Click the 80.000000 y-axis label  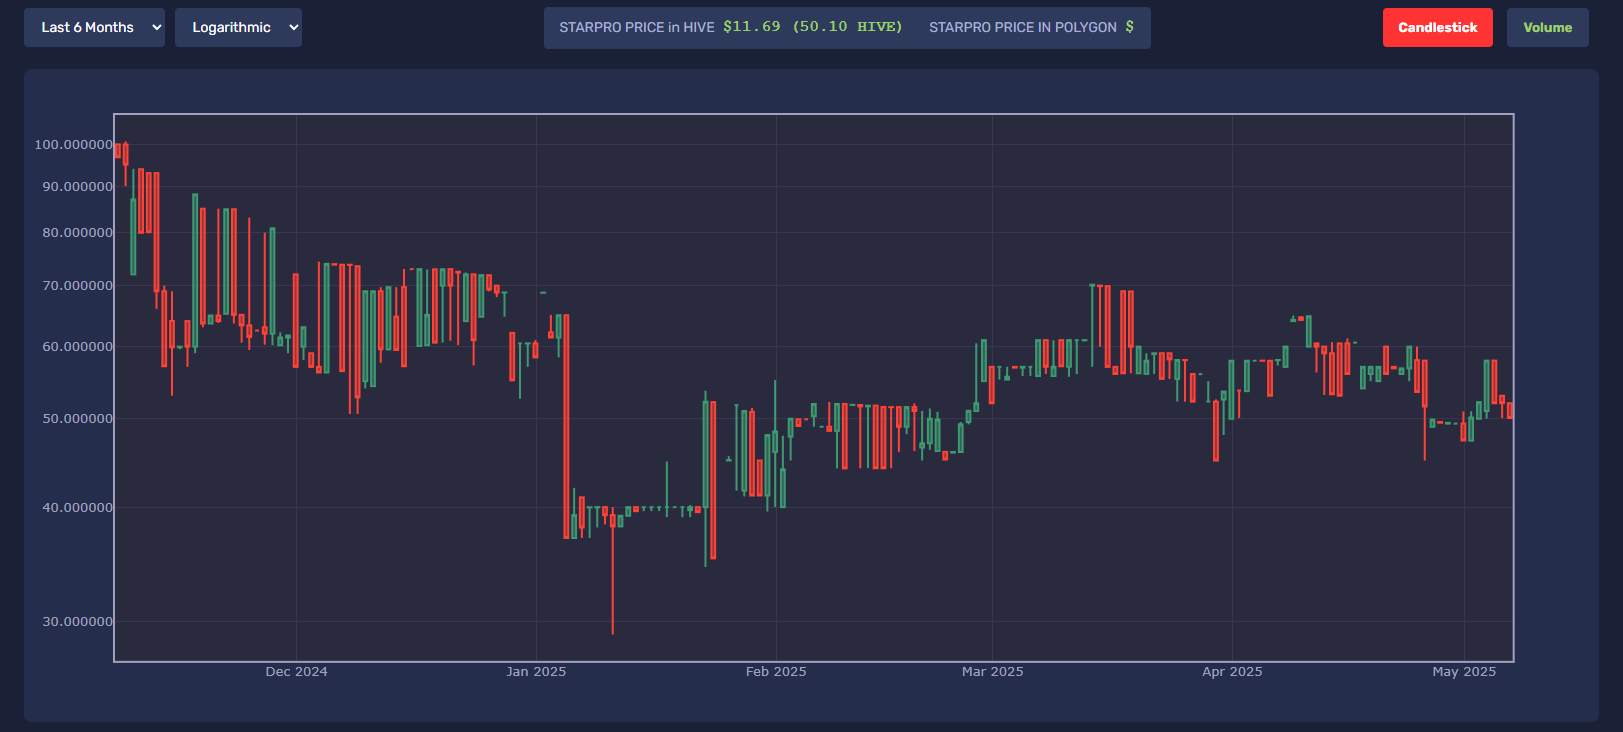tap(78, 233)
